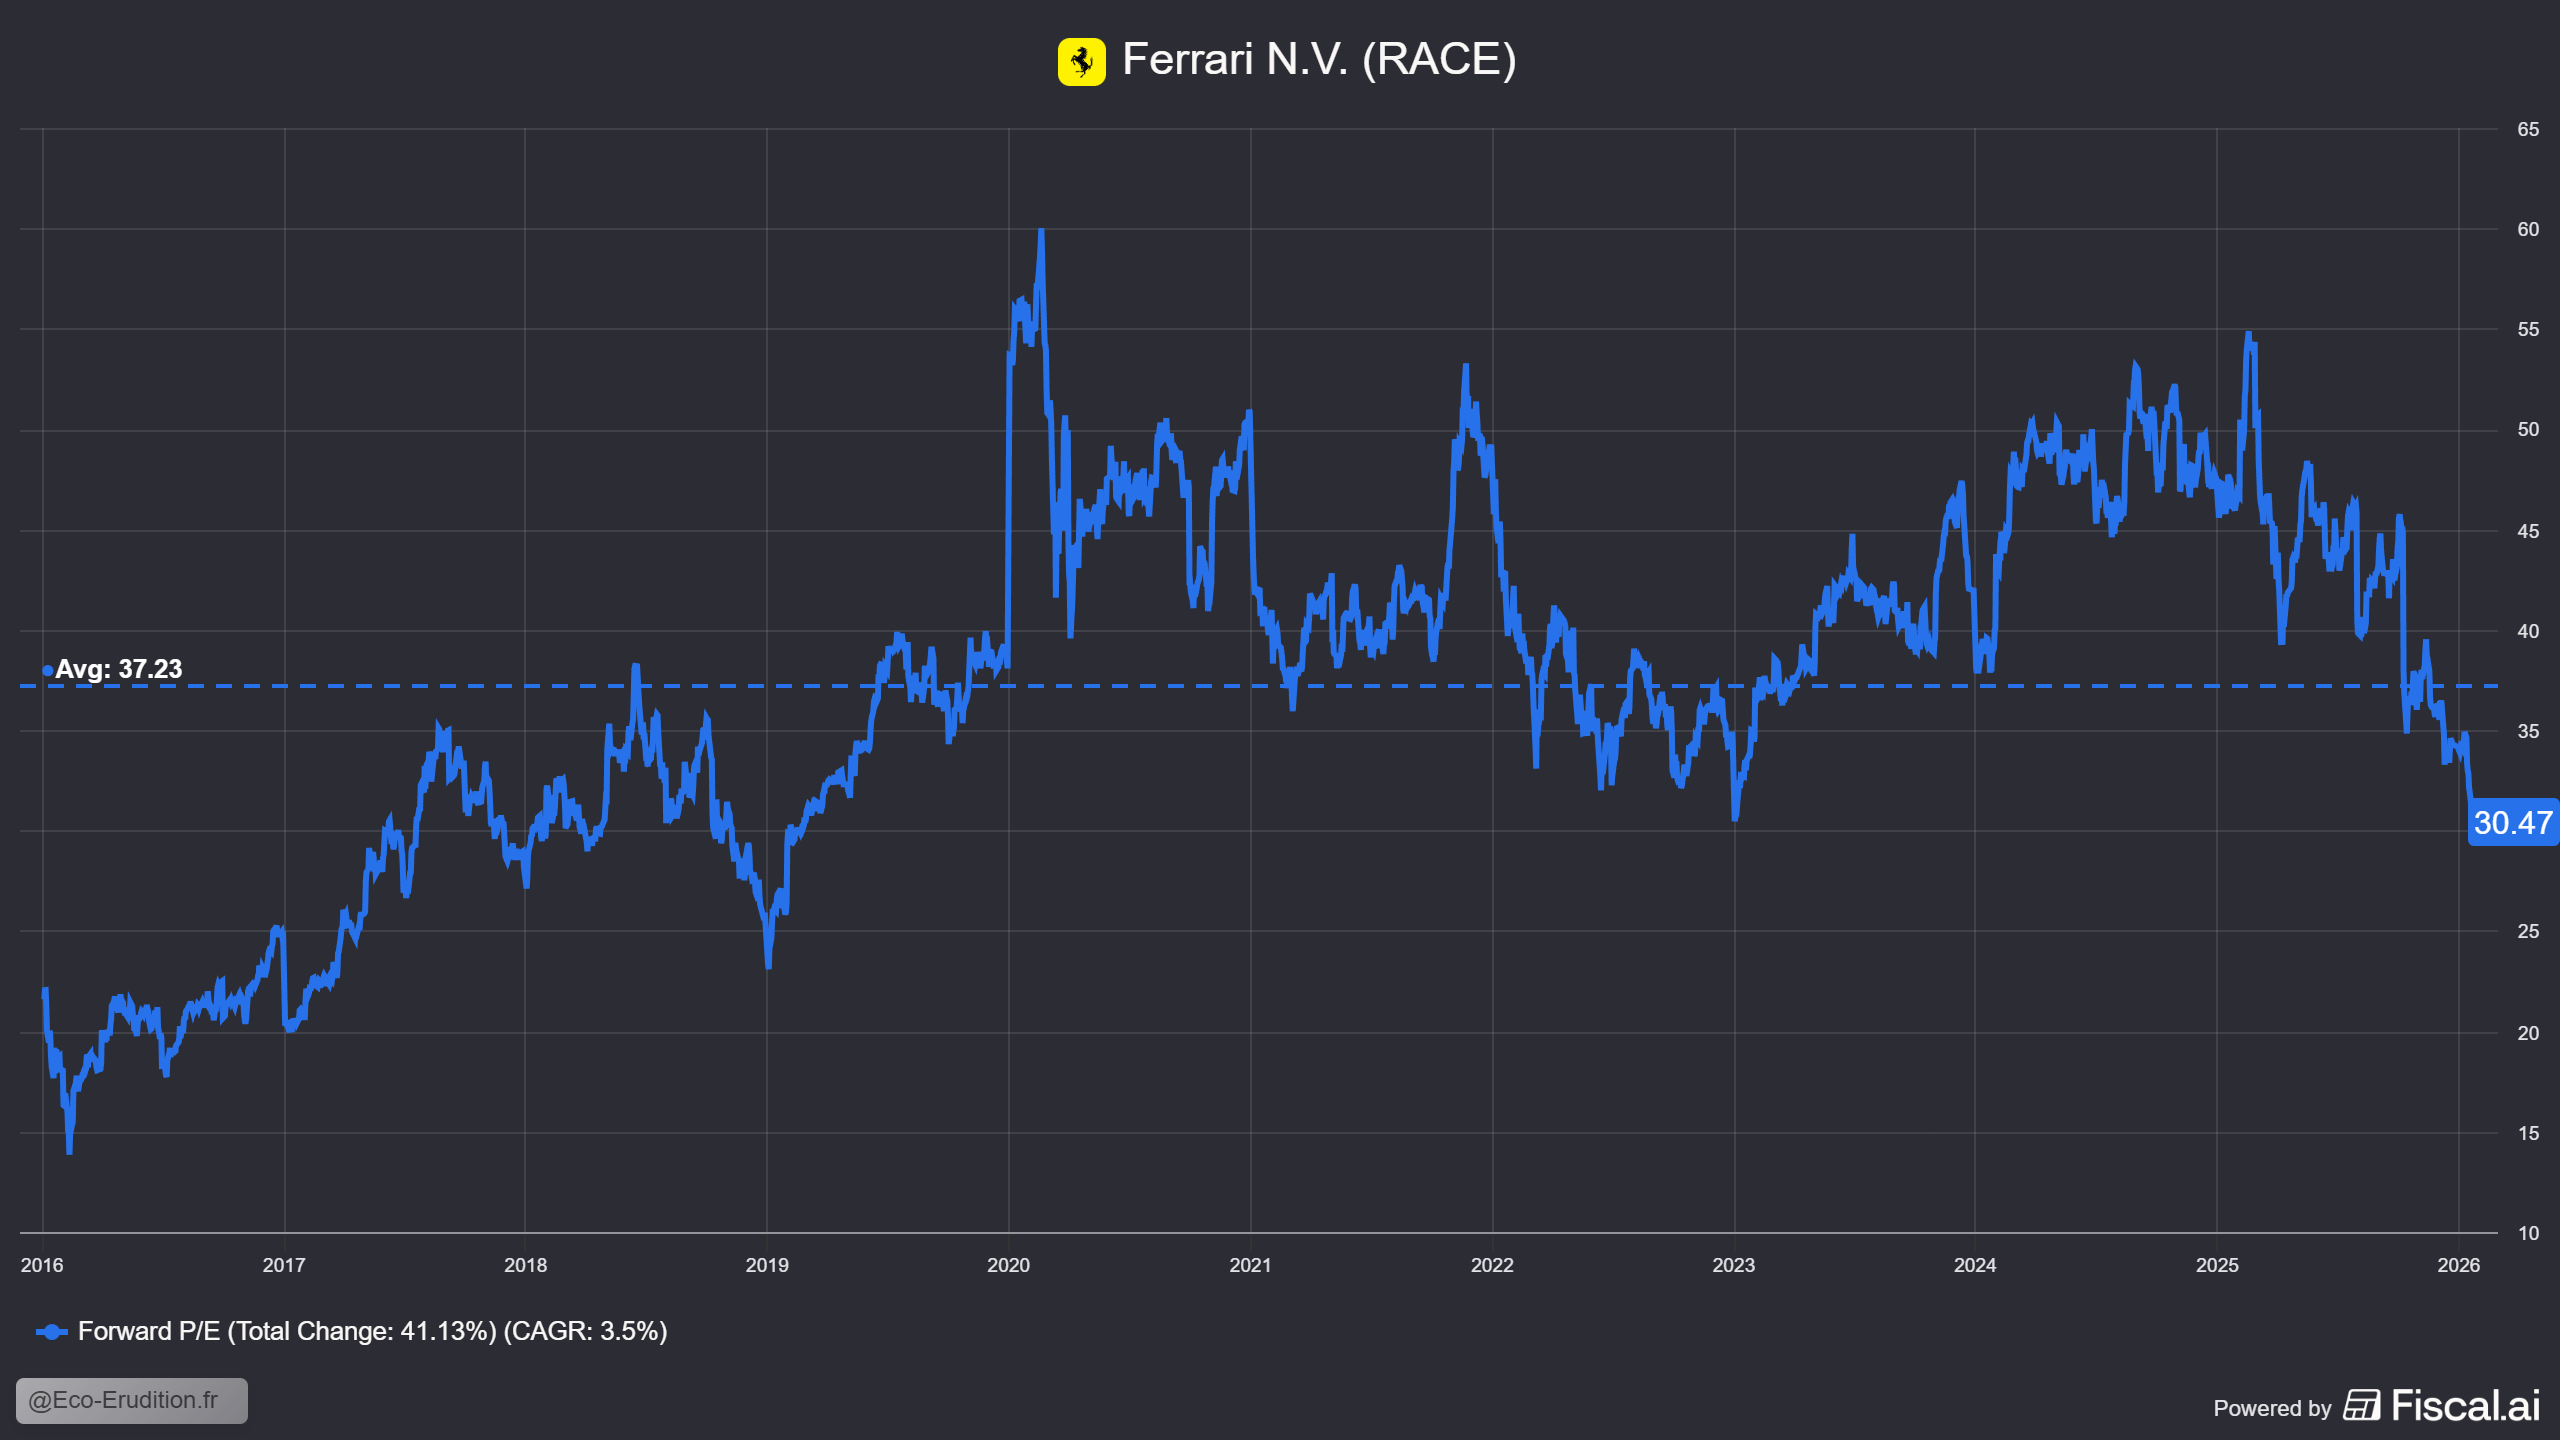Click the 2022 x-axis label
Screen dimensions: 2560x1440
tap(1492, 1265)
